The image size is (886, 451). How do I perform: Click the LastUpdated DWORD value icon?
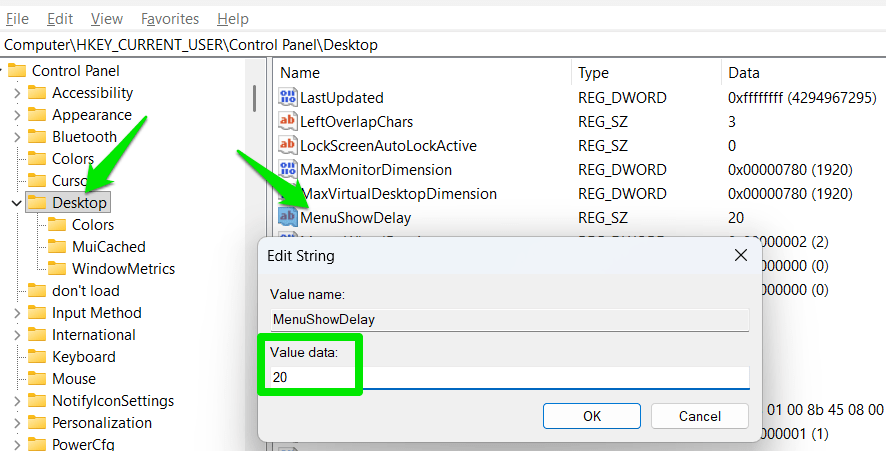288,98
